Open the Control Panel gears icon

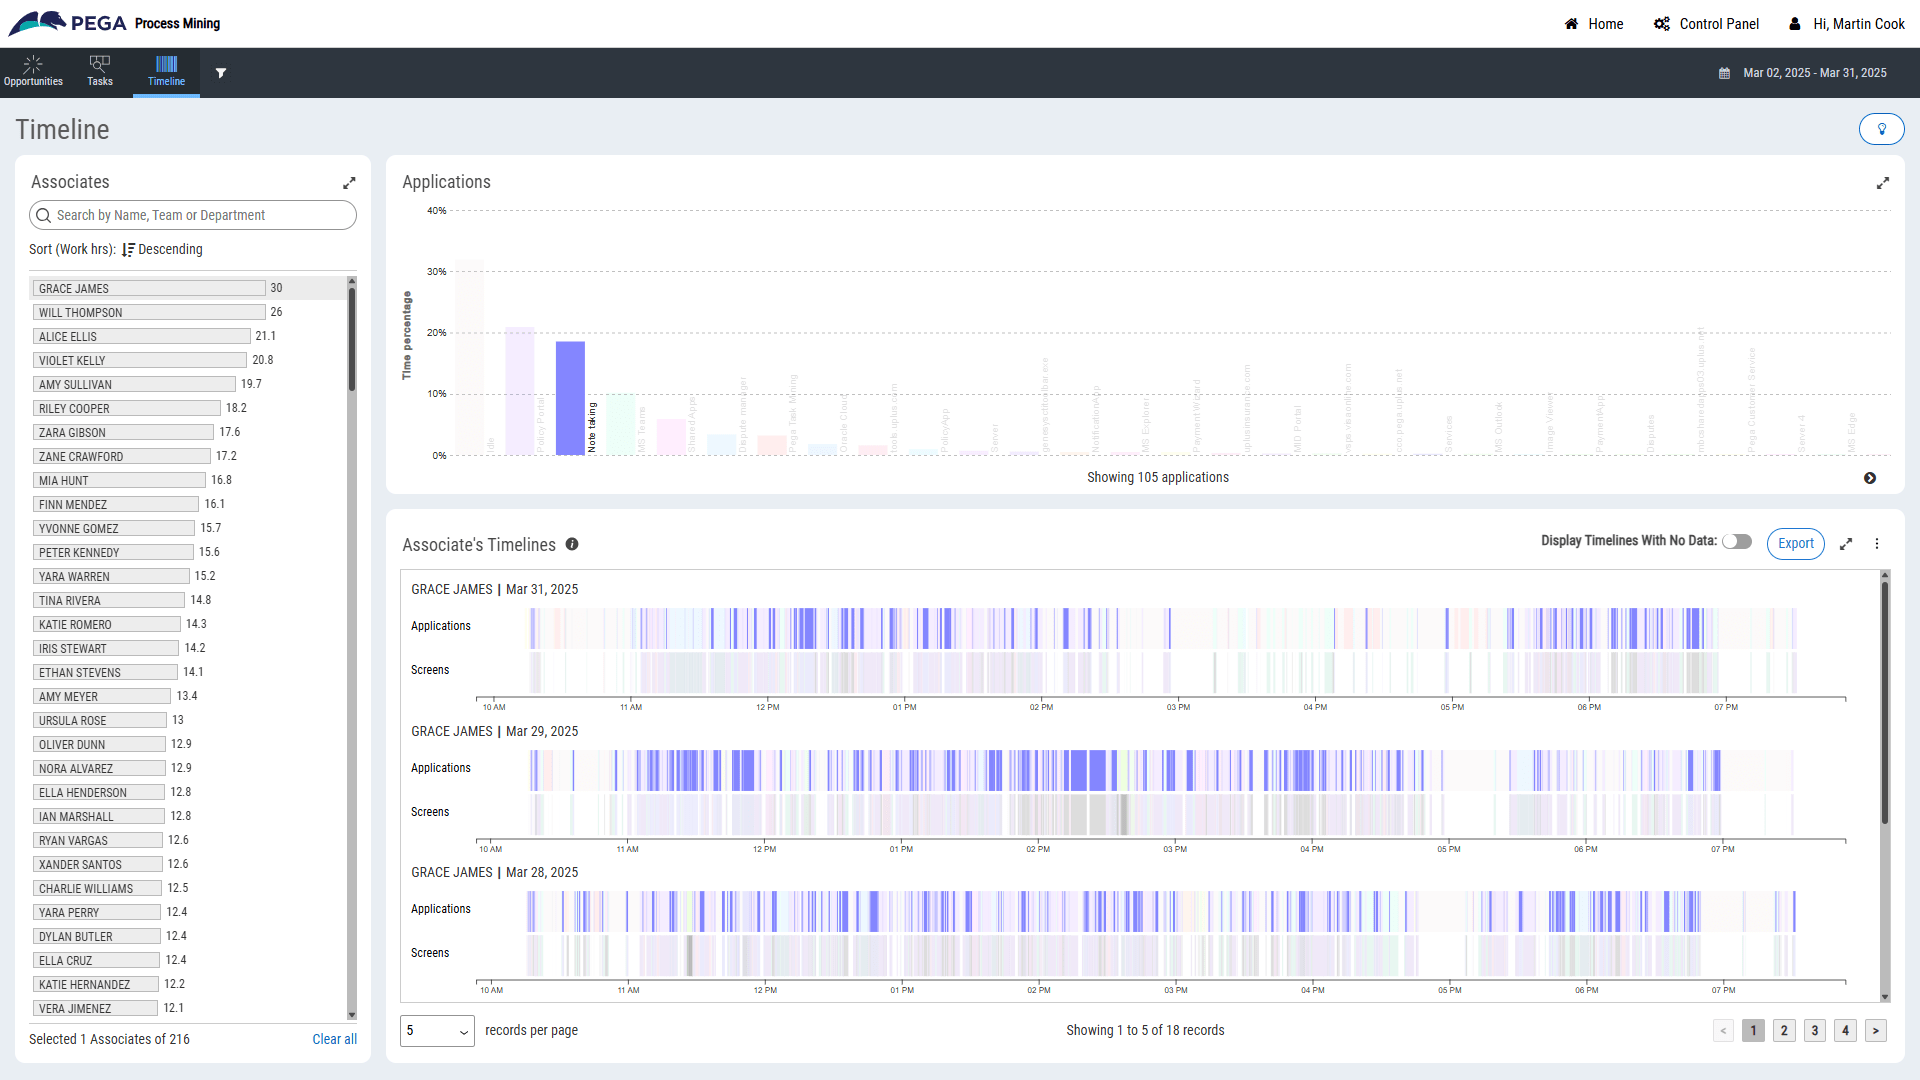pos(1662,24)
